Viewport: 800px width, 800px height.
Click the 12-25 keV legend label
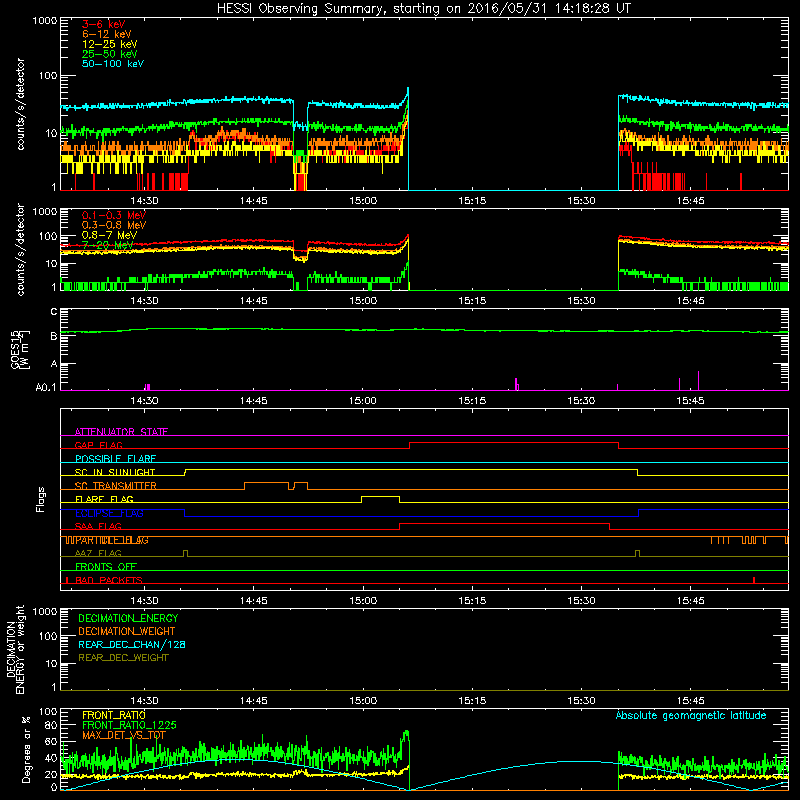109,44
